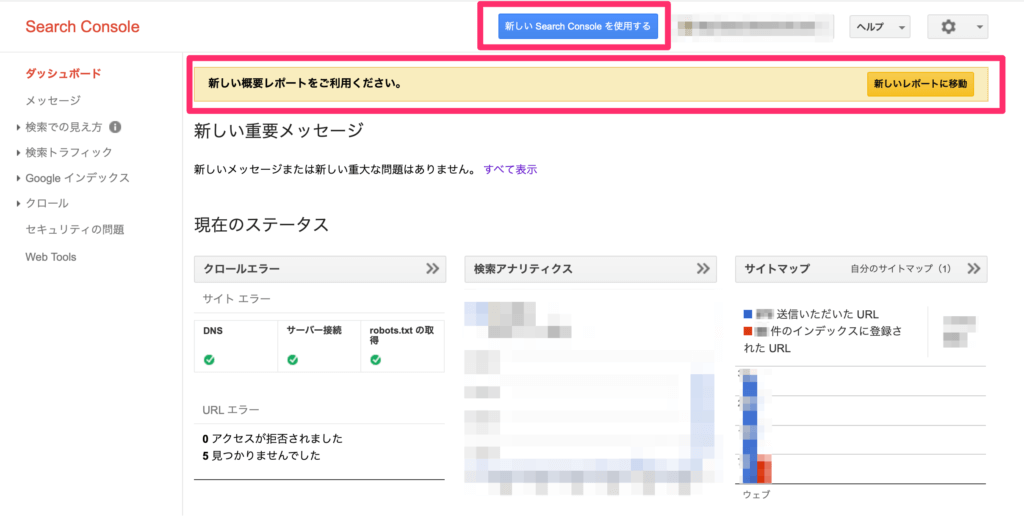
Task: Select ダッシュボード in the sidebar
Action: click(63, 74)
